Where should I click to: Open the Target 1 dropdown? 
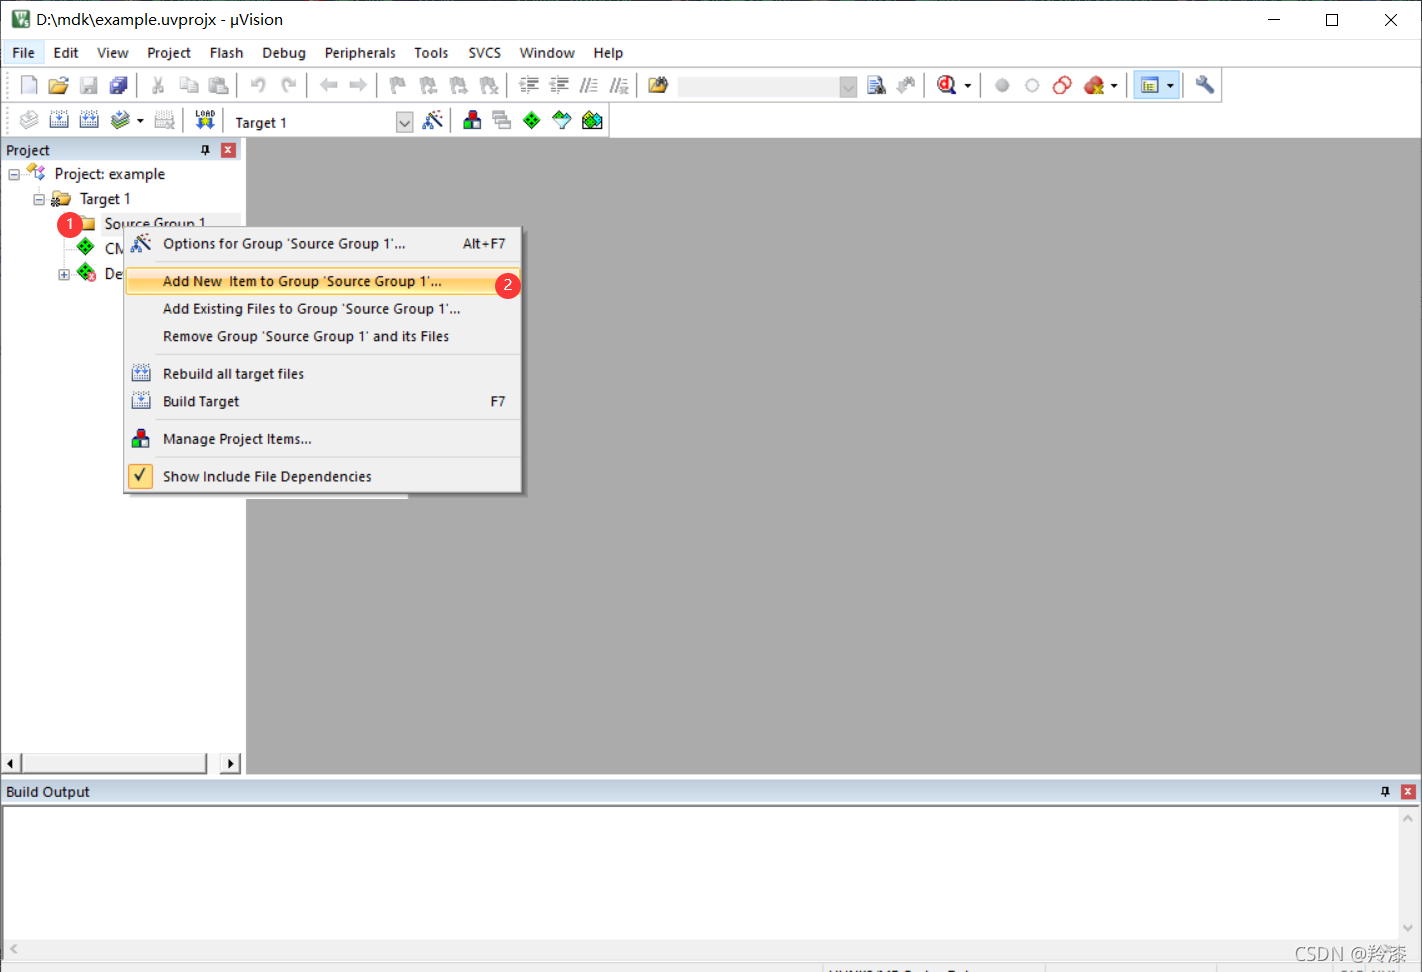click(x=404, y=122)
